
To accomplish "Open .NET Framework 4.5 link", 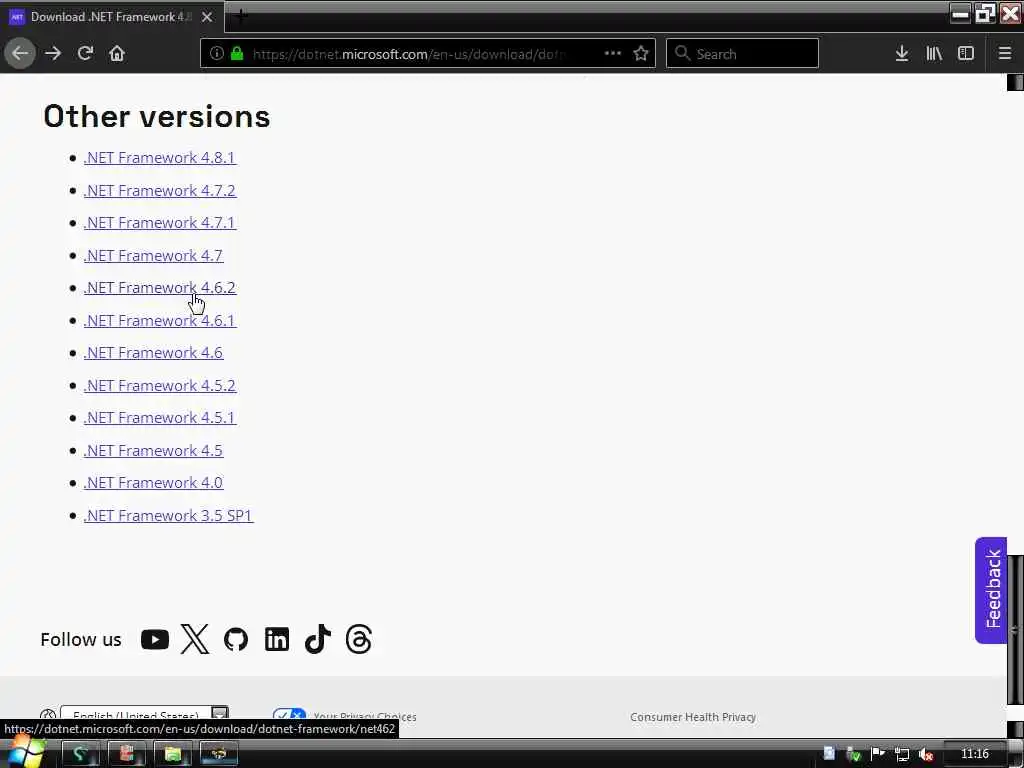I will point(153,451).
